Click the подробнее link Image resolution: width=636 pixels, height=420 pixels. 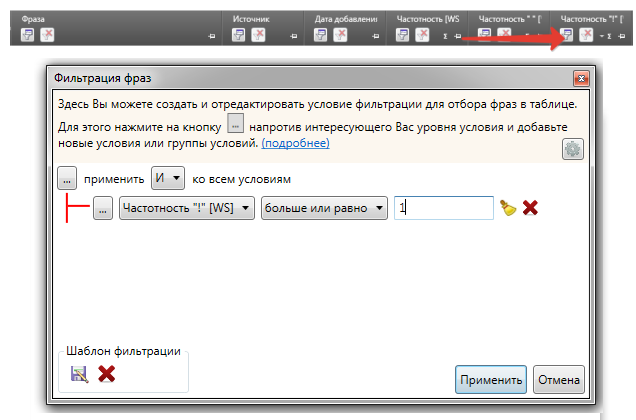pyautogui.click(x=296, y=144)
